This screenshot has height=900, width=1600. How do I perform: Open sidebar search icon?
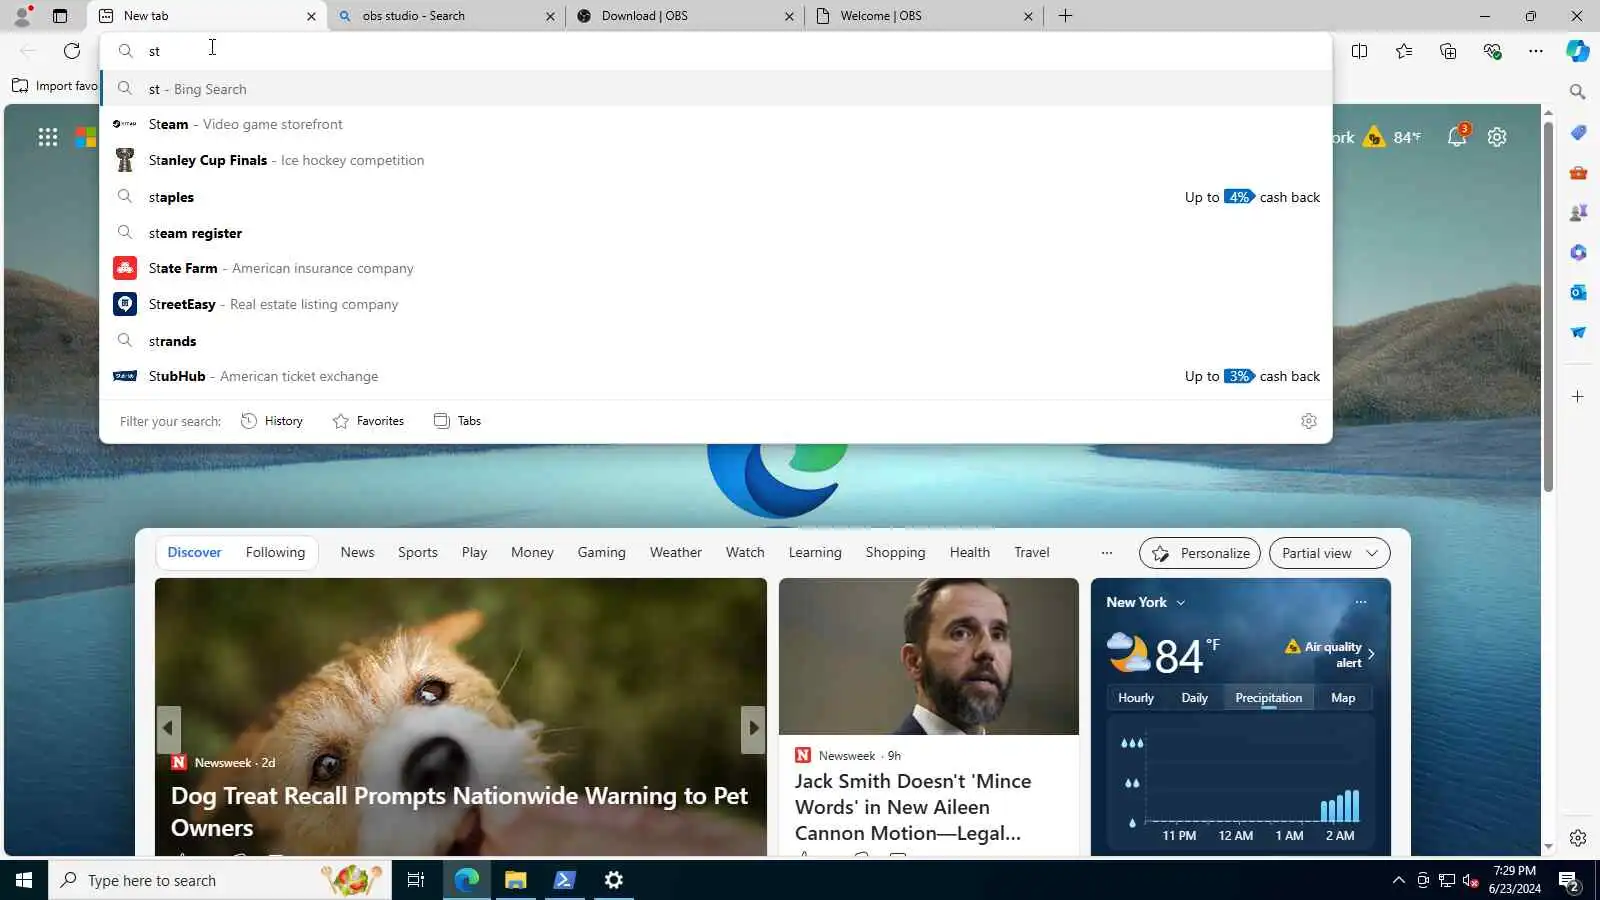tap(1578, 92)
